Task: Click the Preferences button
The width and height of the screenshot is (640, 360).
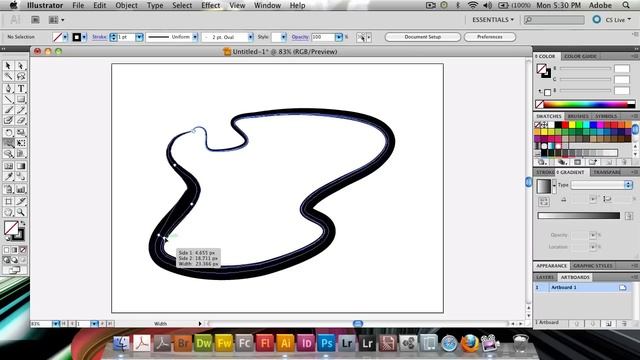Action: coord(489,37)
